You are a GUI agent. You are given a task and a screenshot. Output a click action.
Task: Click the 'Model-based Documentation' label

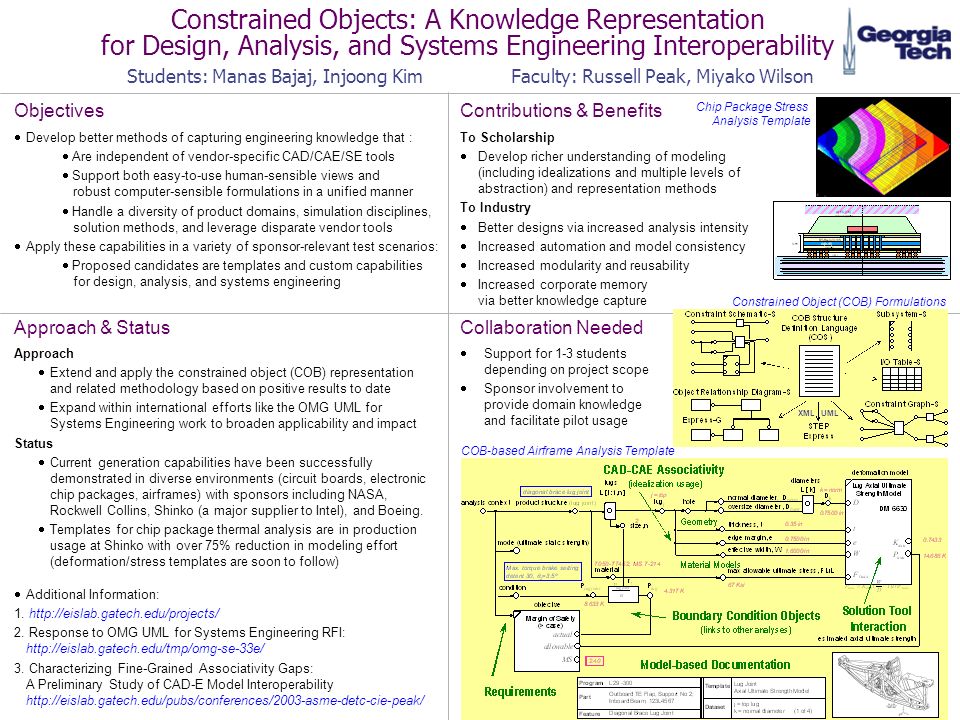tap(715, 664)
